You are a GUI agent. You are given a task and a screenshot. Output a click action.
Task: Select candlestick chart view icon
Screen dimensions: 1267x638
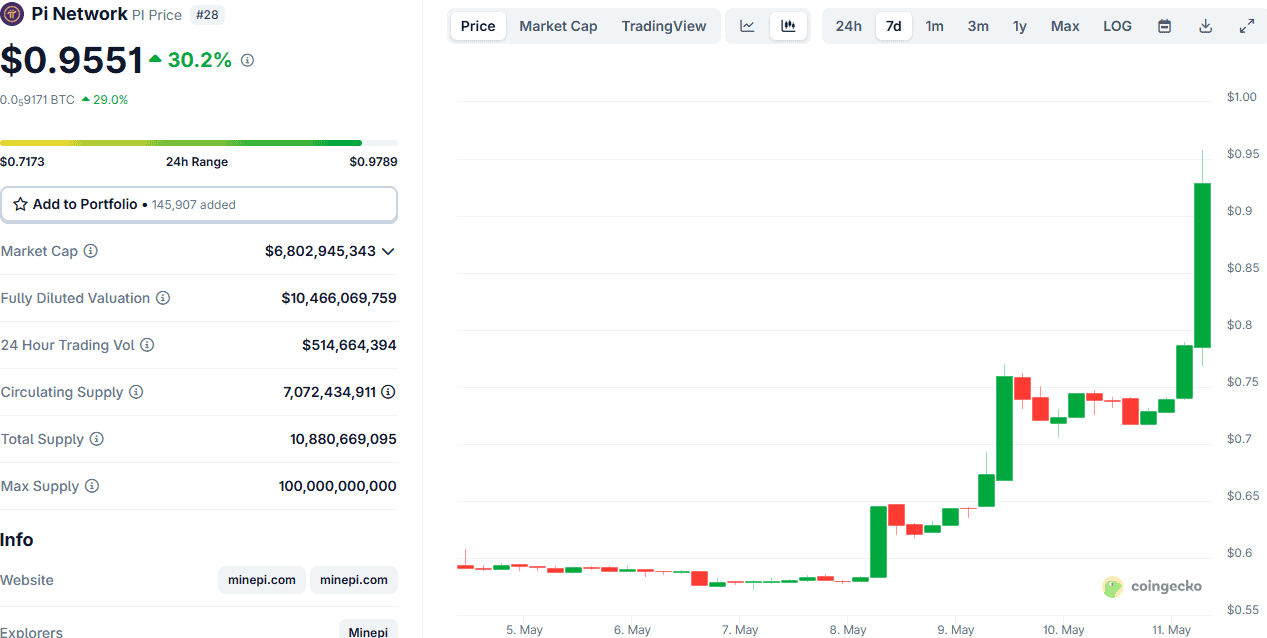pyautogui.click(x=788, y=26)
